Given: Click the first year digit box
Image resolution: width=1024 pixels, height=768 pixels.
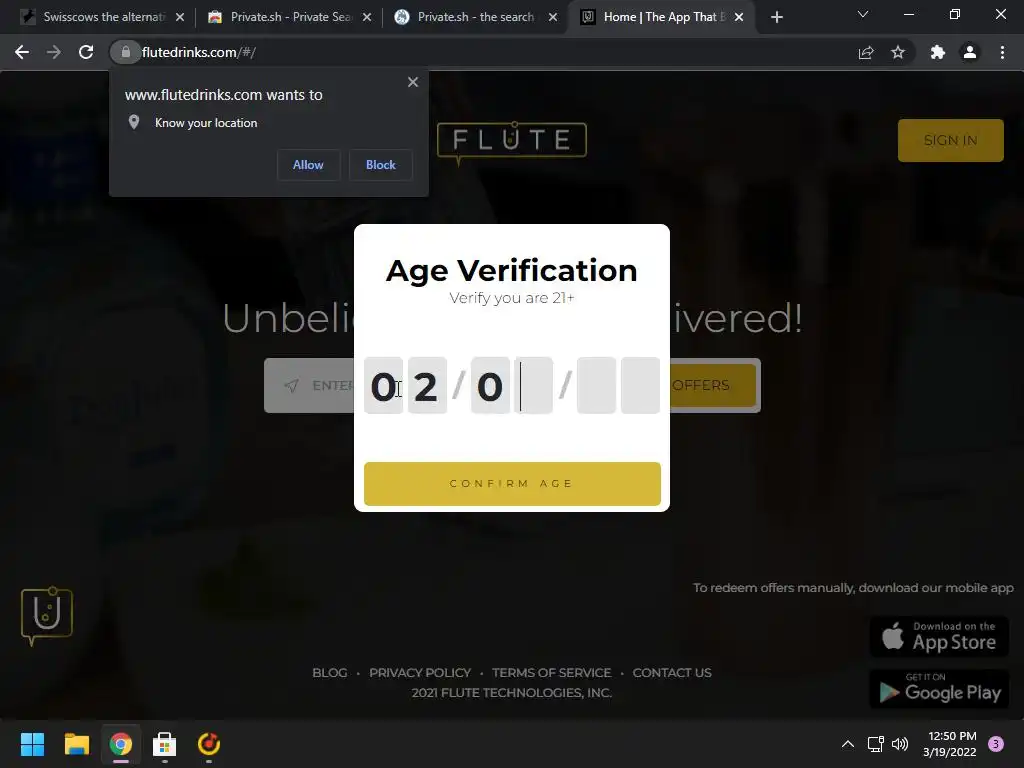Looking at the screenshot, I should [596, 385].
